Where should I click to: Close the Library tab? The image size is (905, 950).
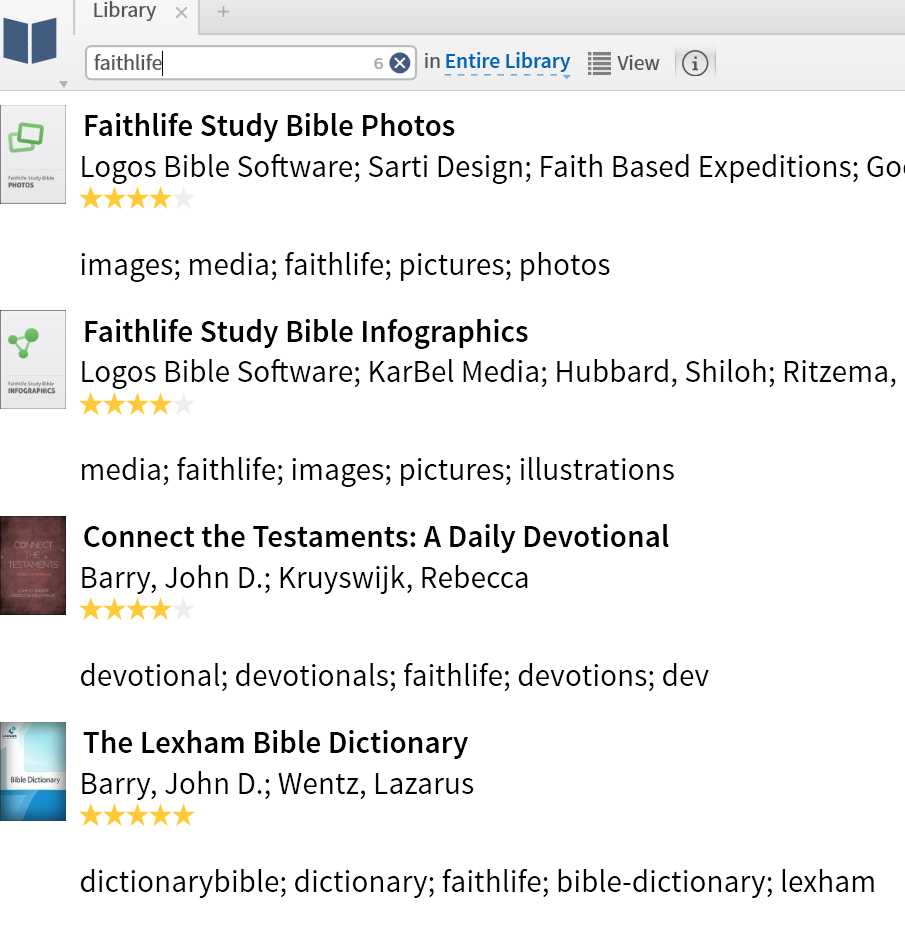point(180,12)
